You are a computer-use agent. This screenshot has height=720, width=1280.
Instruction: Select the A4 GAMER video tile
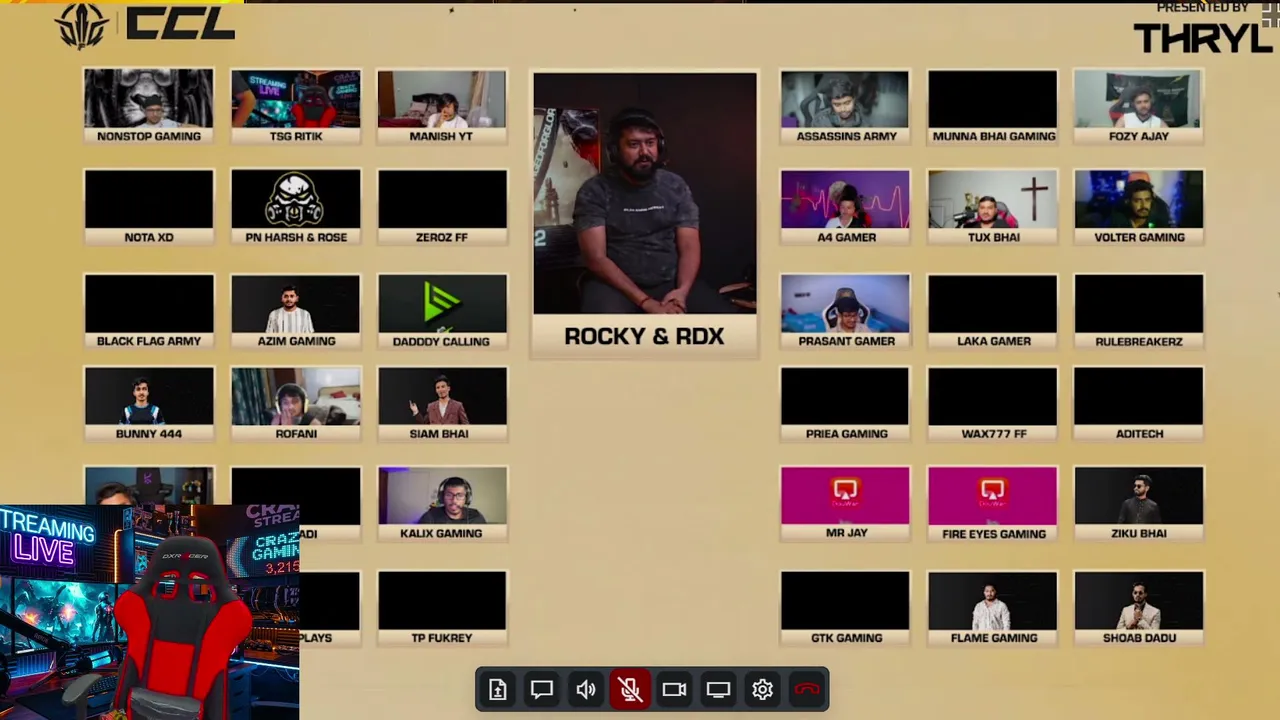pos(845,207)
